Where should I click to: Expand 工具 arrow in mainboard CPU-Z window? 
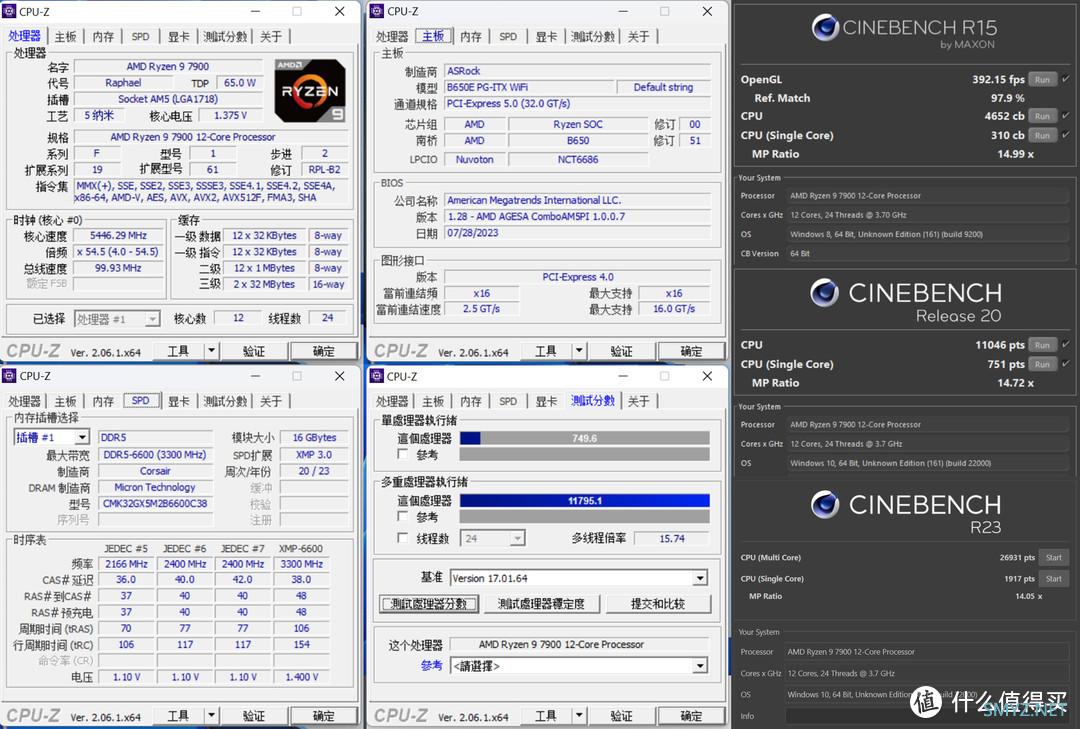pos(579,351)
